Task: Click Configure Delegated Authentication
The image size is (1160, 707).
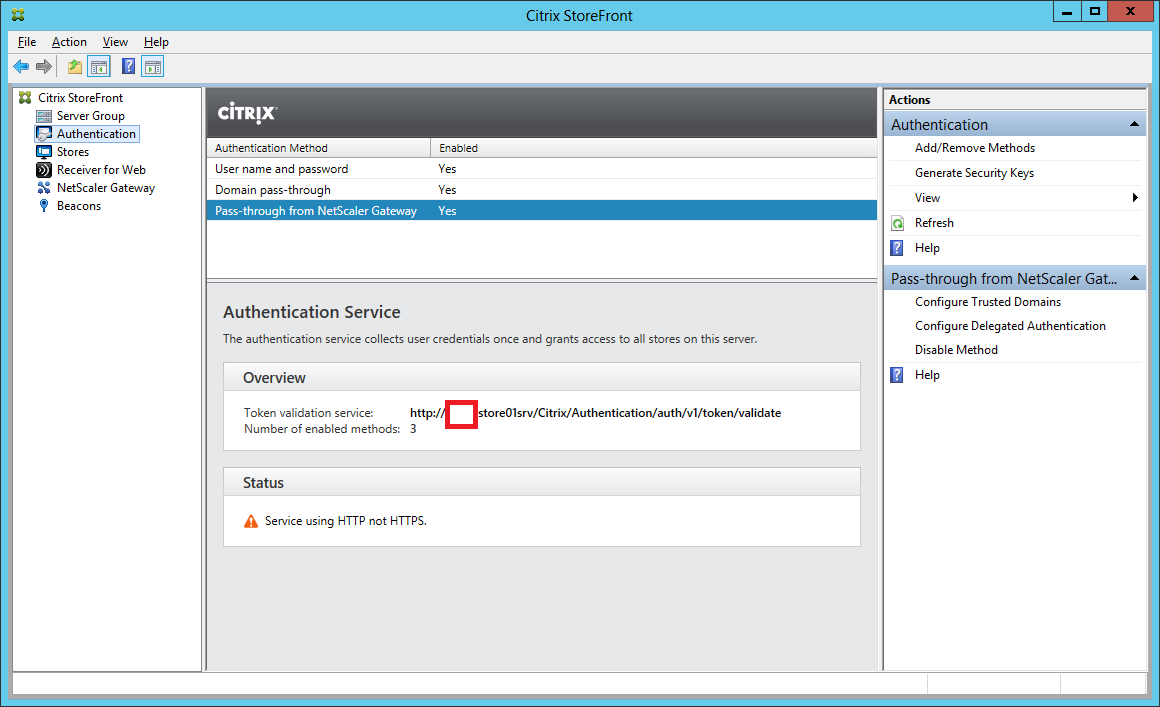Action: coord(1010,326)
